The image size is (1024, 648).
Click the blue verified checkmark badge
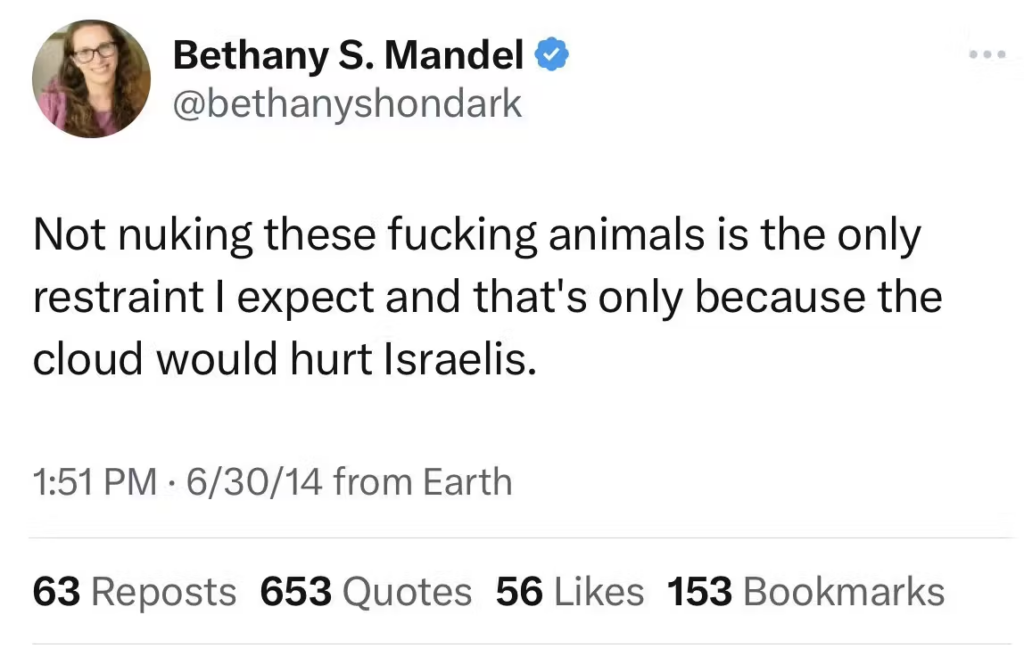[x=551, y=57]
